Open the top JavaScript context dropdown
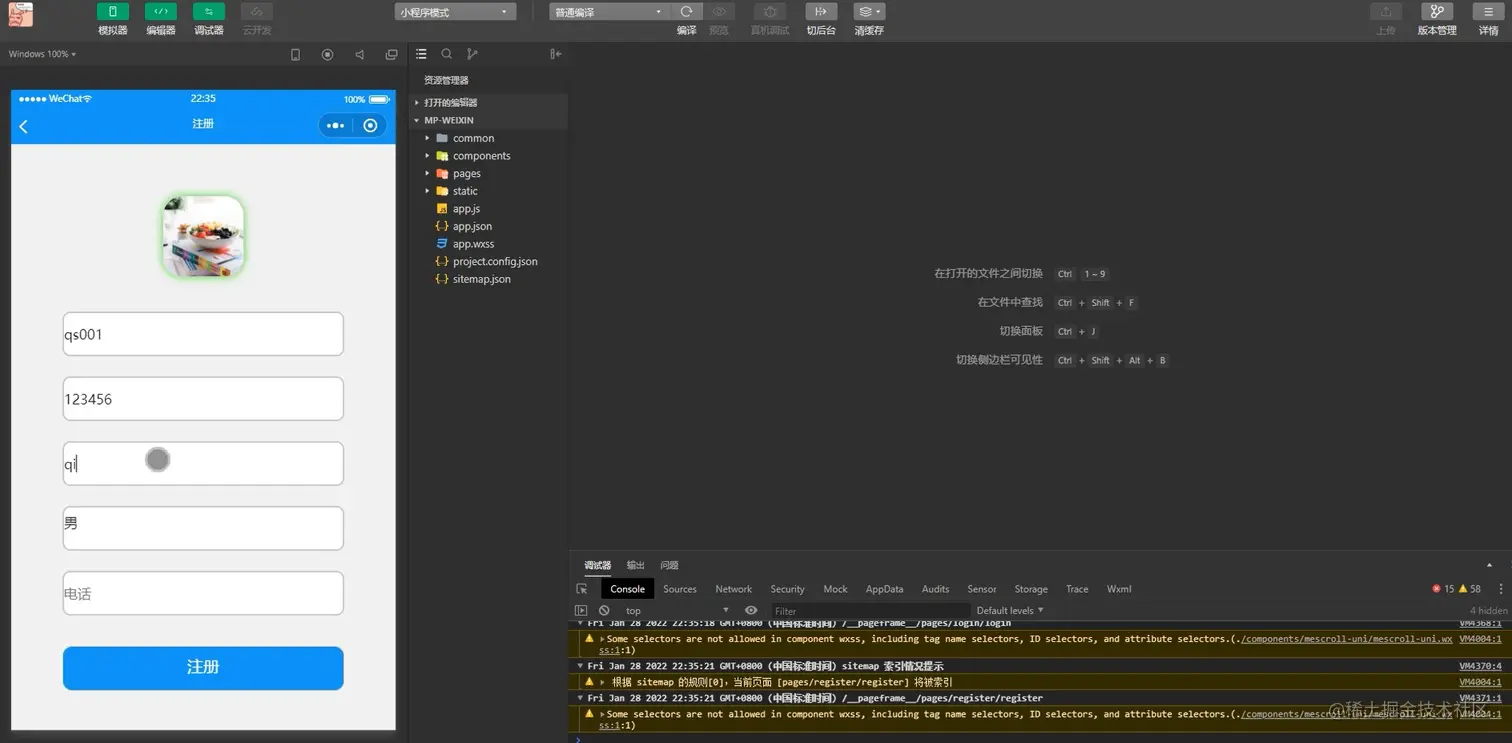 (x=676, y=610)
